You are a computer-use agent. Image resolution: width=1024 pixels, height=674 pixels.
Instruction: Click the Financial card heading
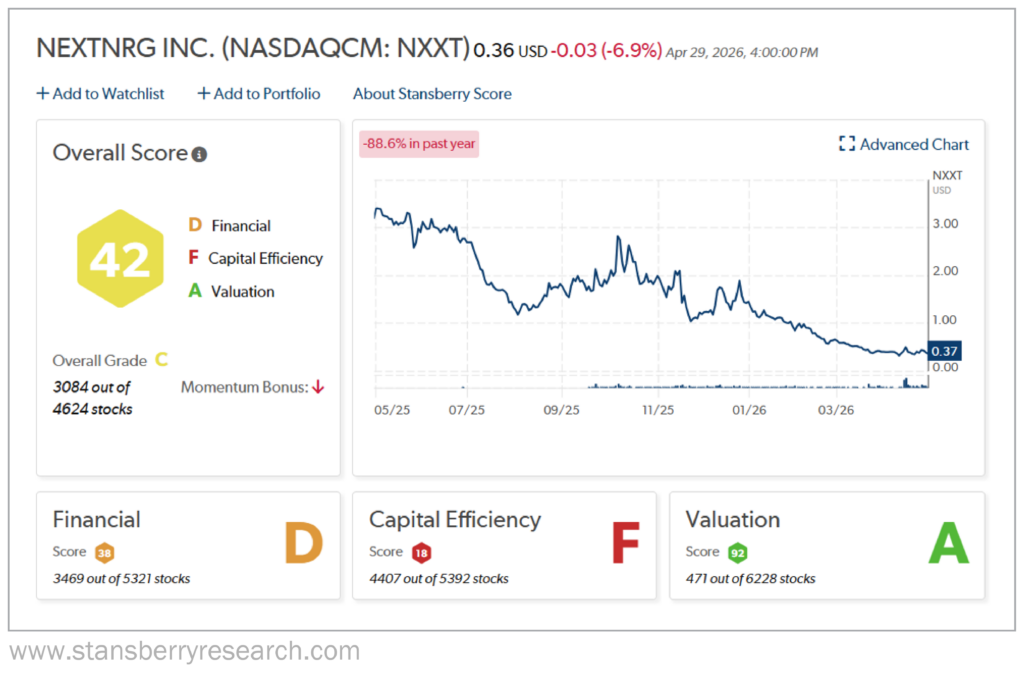pos(97,520)
